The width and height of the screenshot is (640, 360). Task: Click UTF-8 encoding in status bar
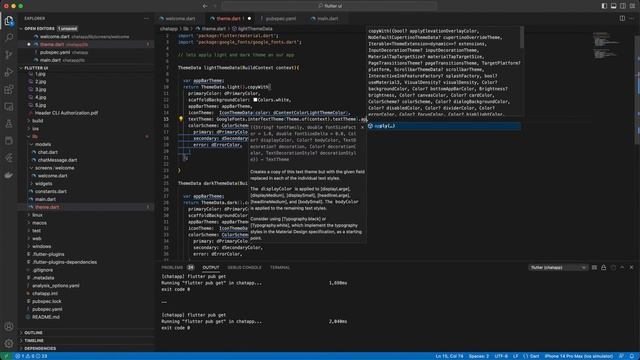501,356
